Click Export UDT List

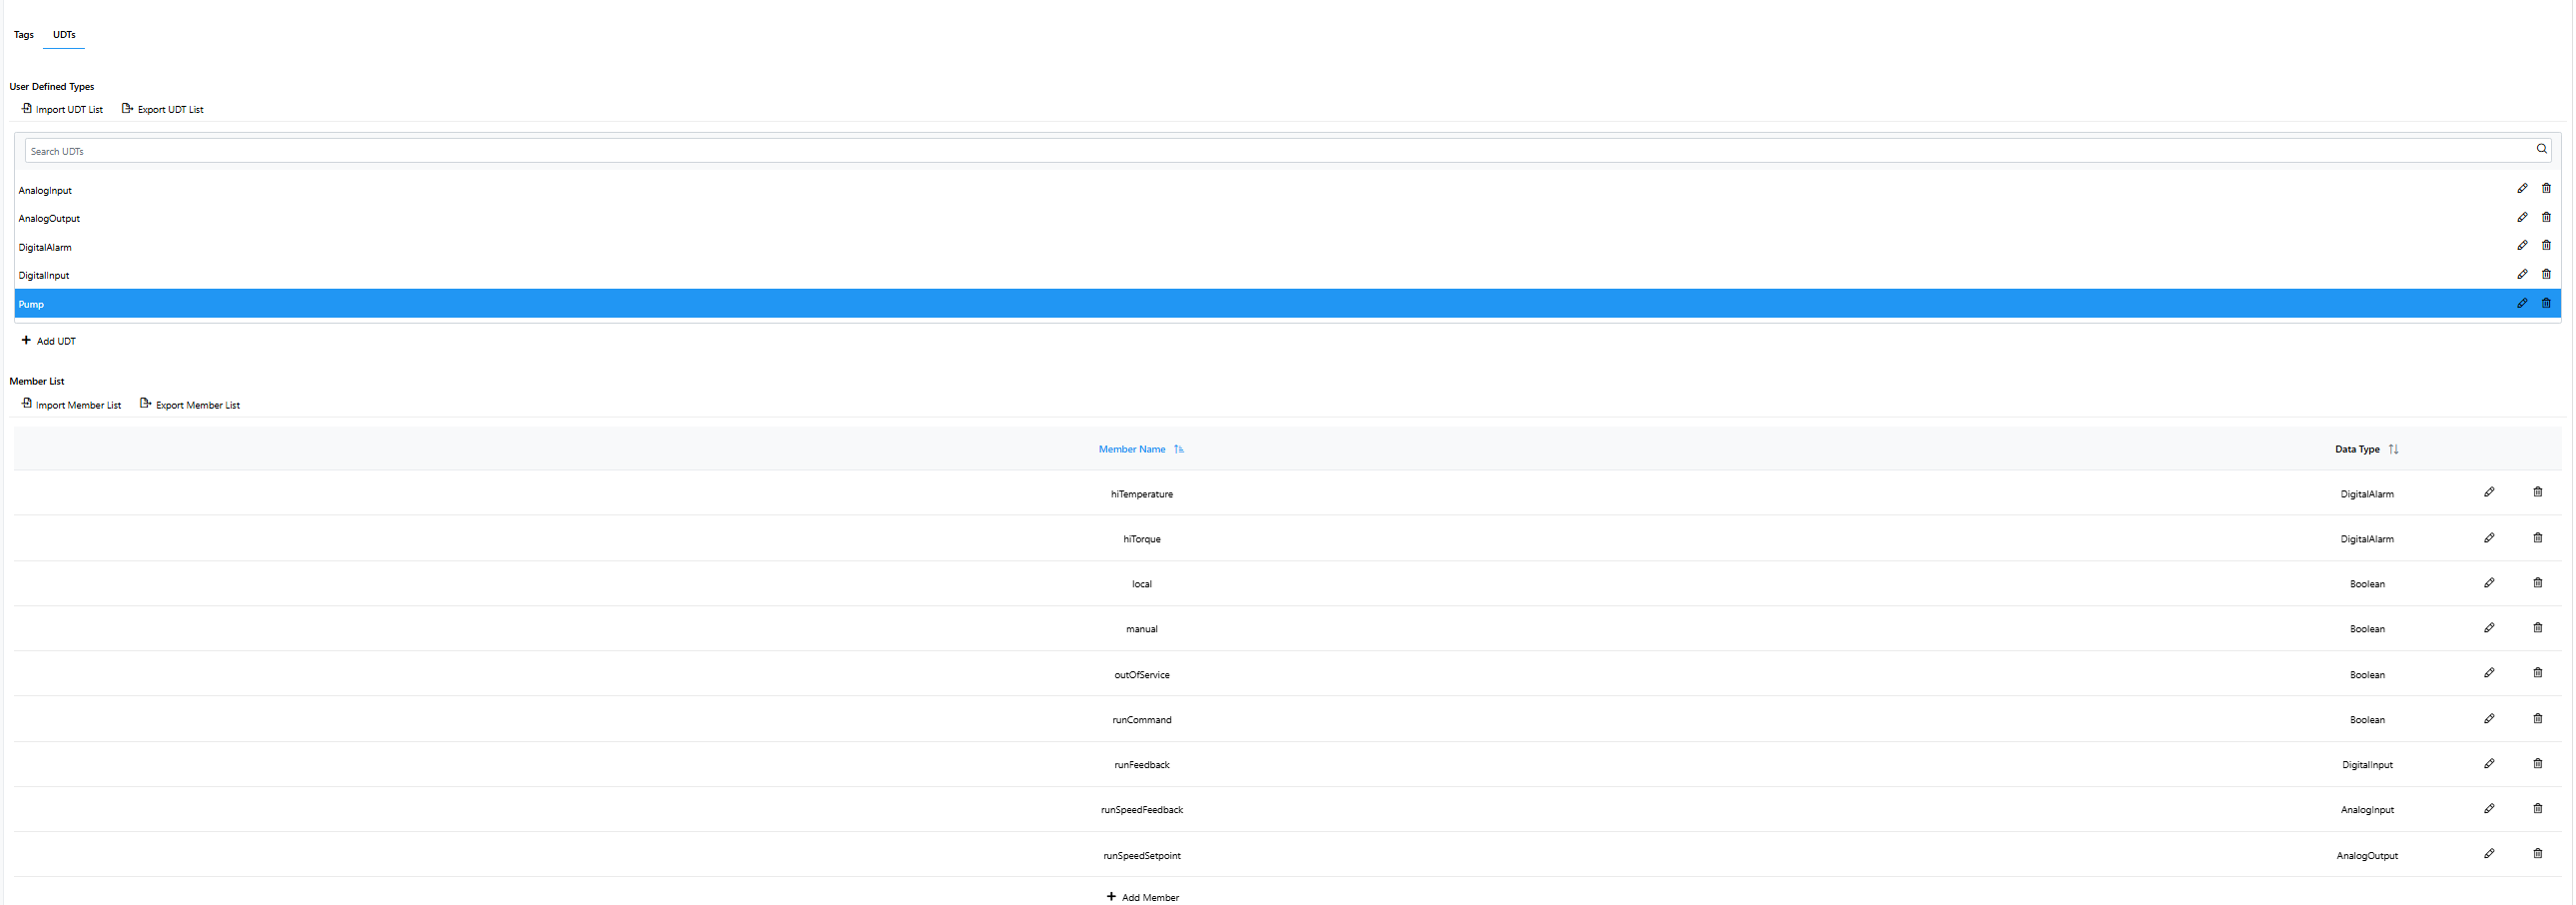coord(162,109)
